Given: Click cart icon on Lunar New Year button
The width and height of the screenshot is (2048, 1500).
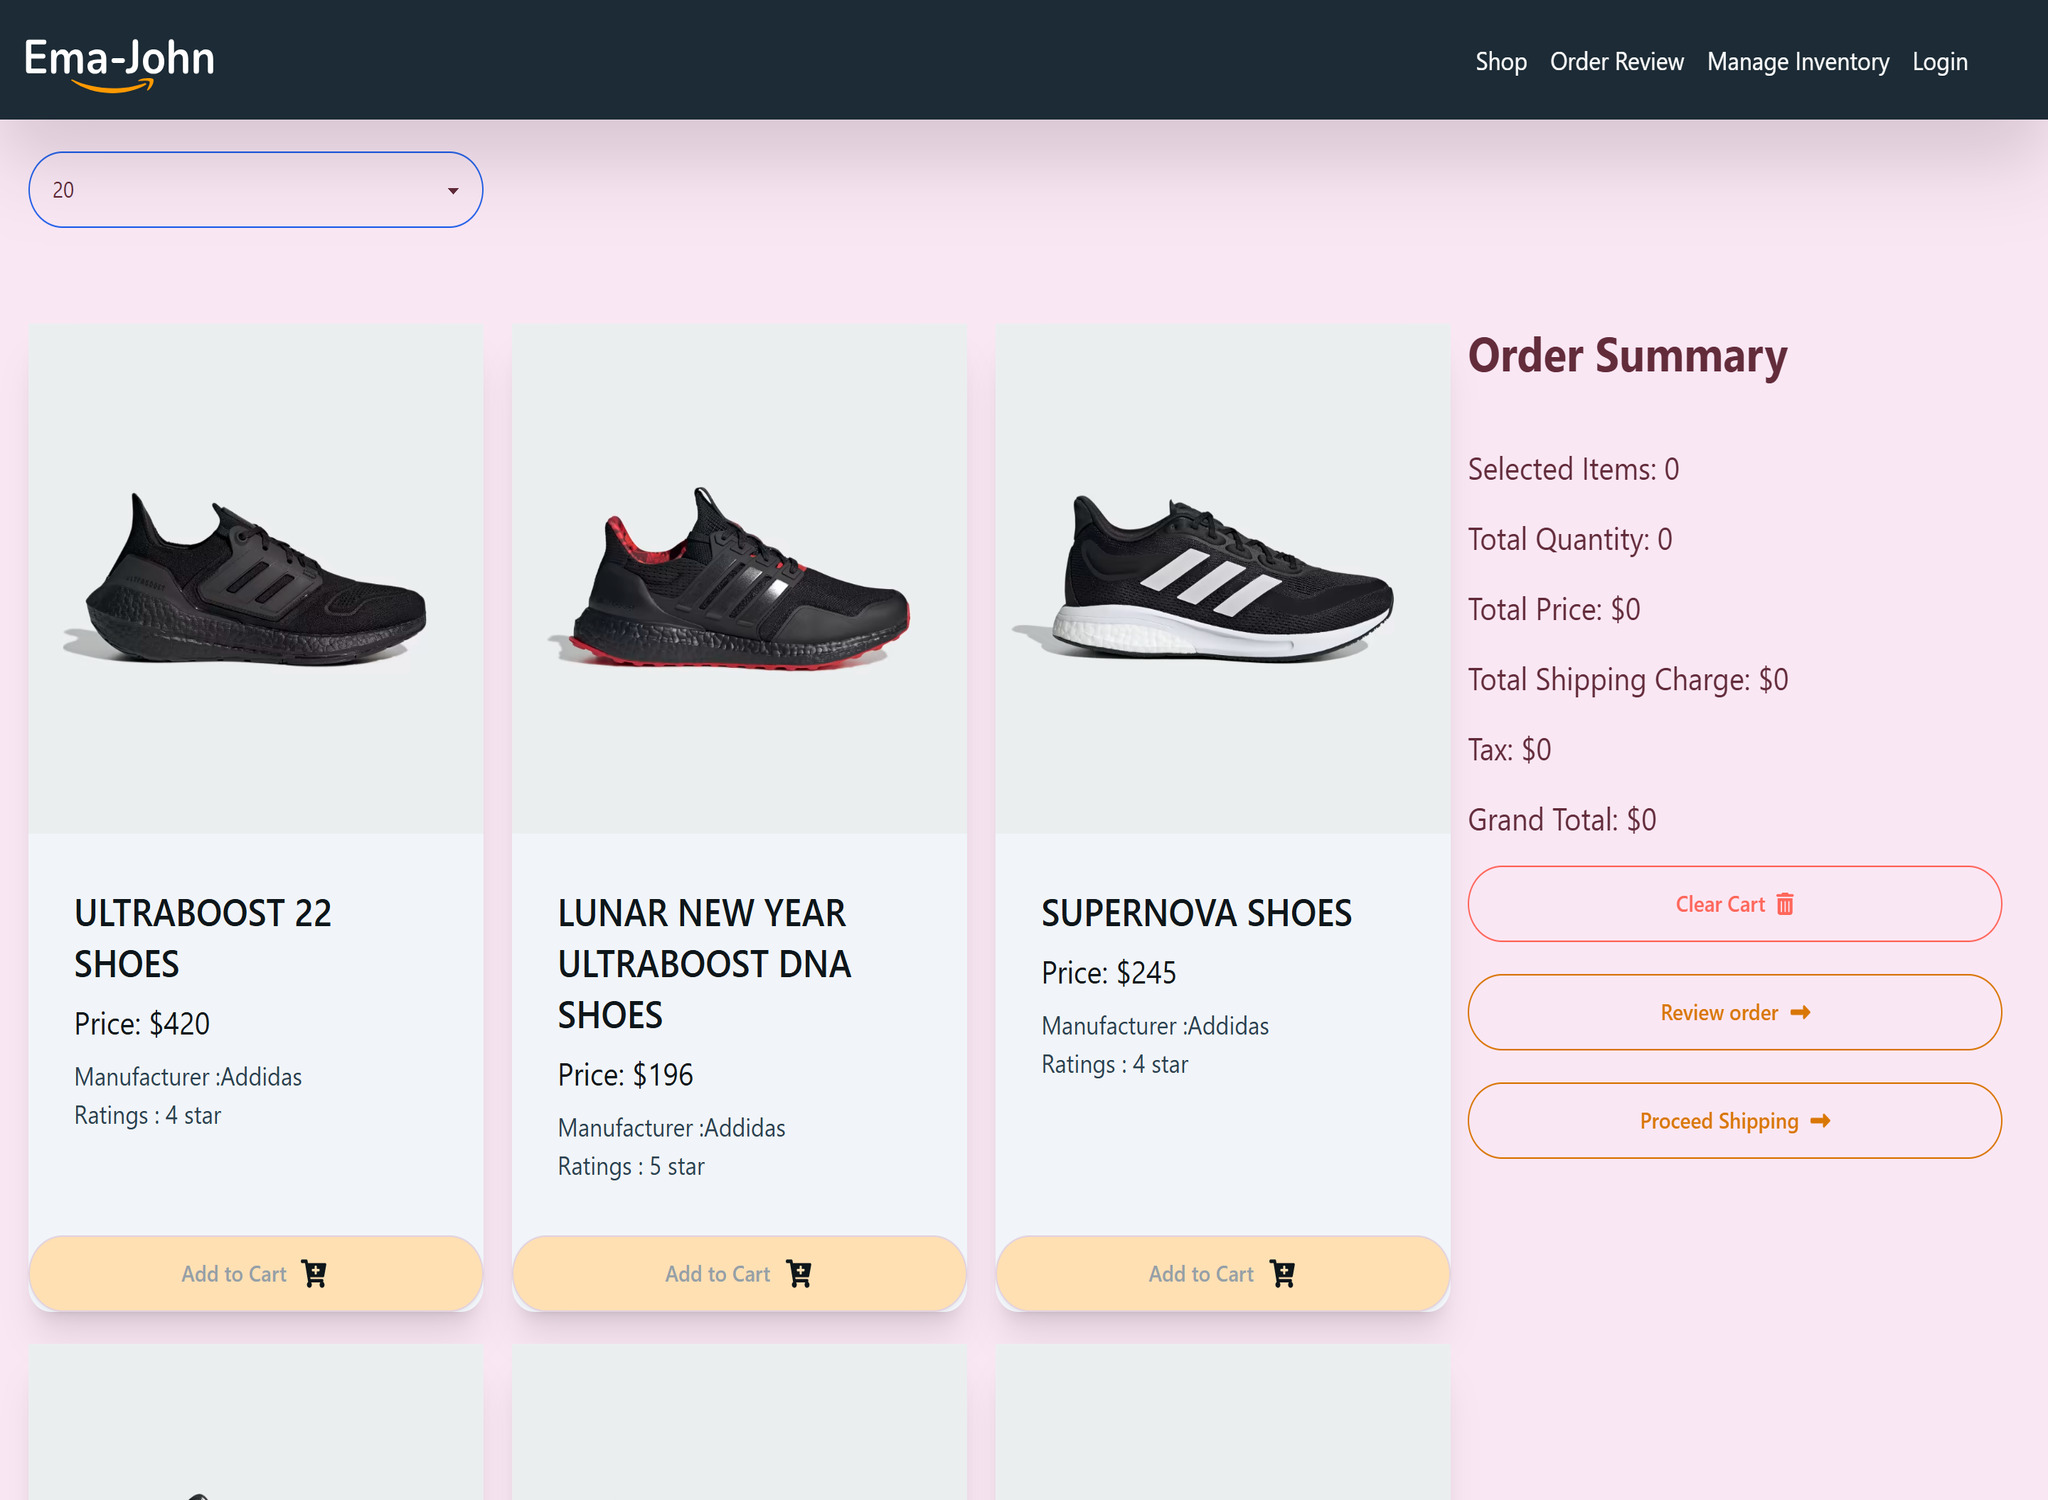Looking at the screenshot, I should click(x=798, y=1273).
